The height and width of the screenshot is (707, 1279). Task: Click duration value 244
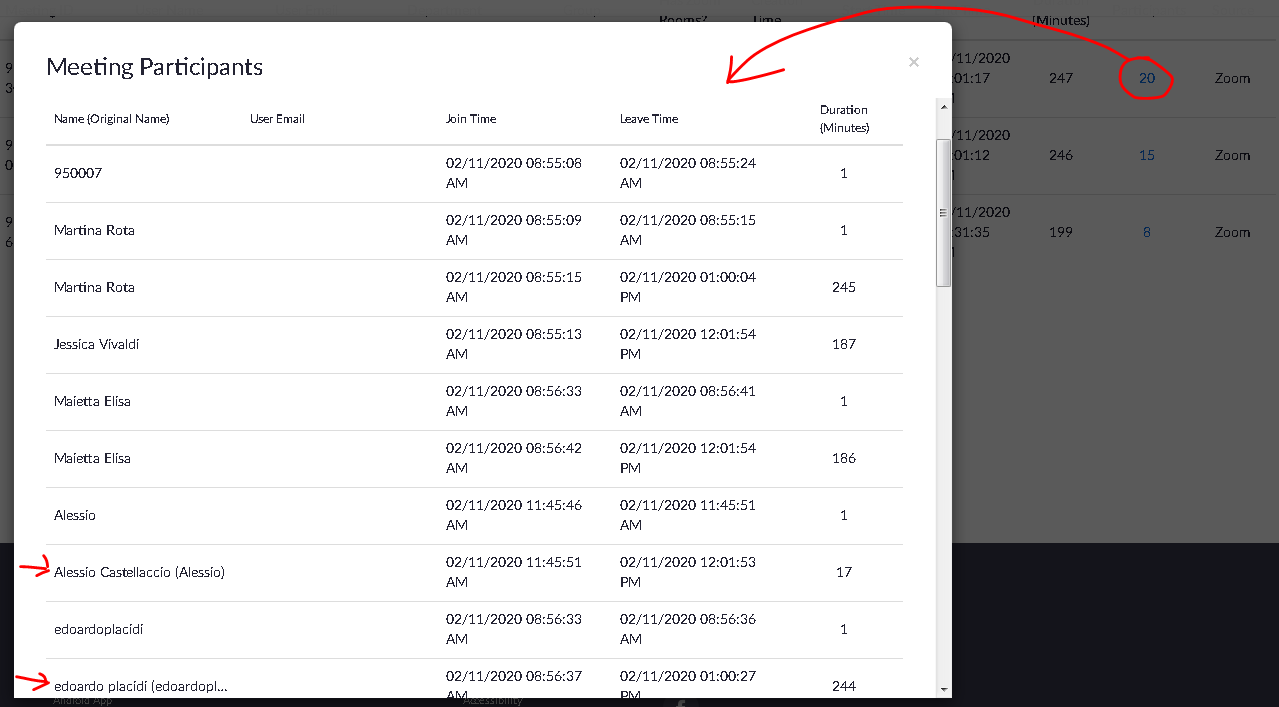click(x=844, y=686)
